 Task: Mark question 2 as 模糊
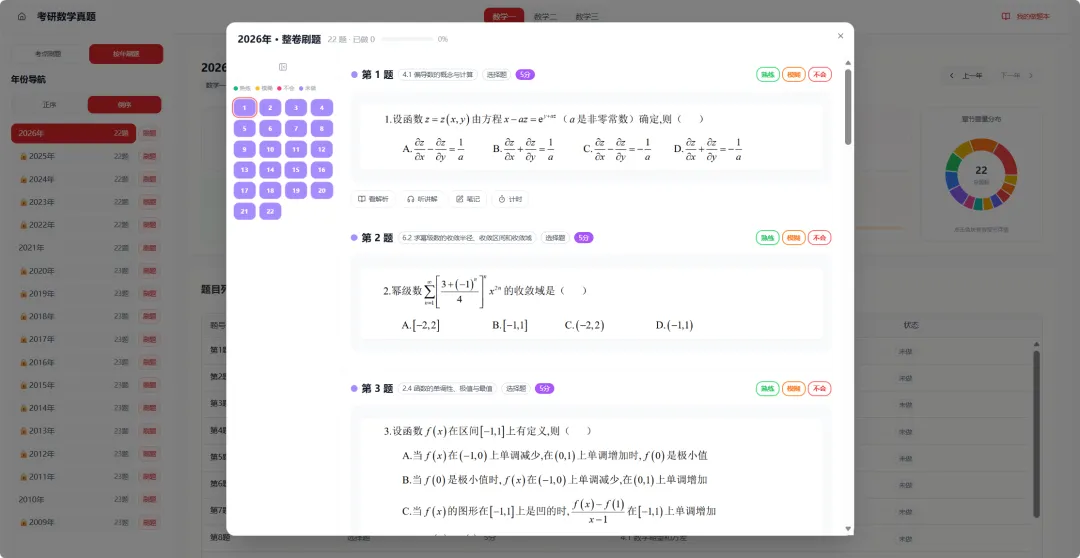click(x=793, y=238)
